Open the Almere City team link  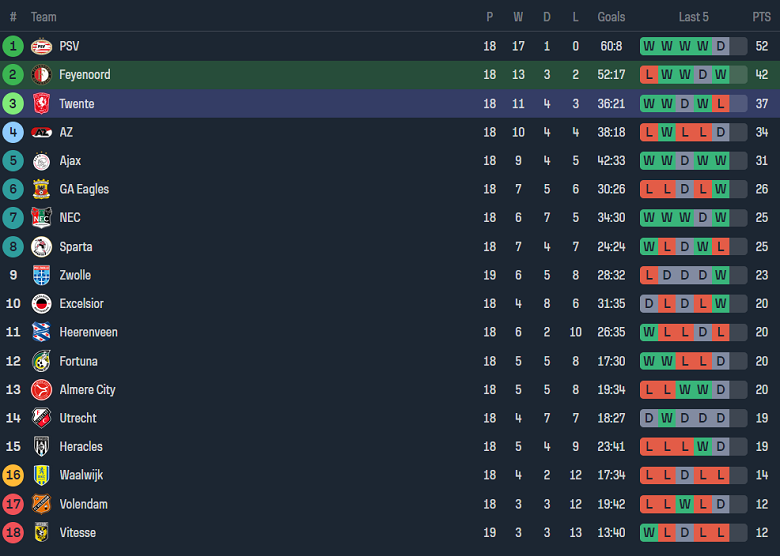coord(87,390)
